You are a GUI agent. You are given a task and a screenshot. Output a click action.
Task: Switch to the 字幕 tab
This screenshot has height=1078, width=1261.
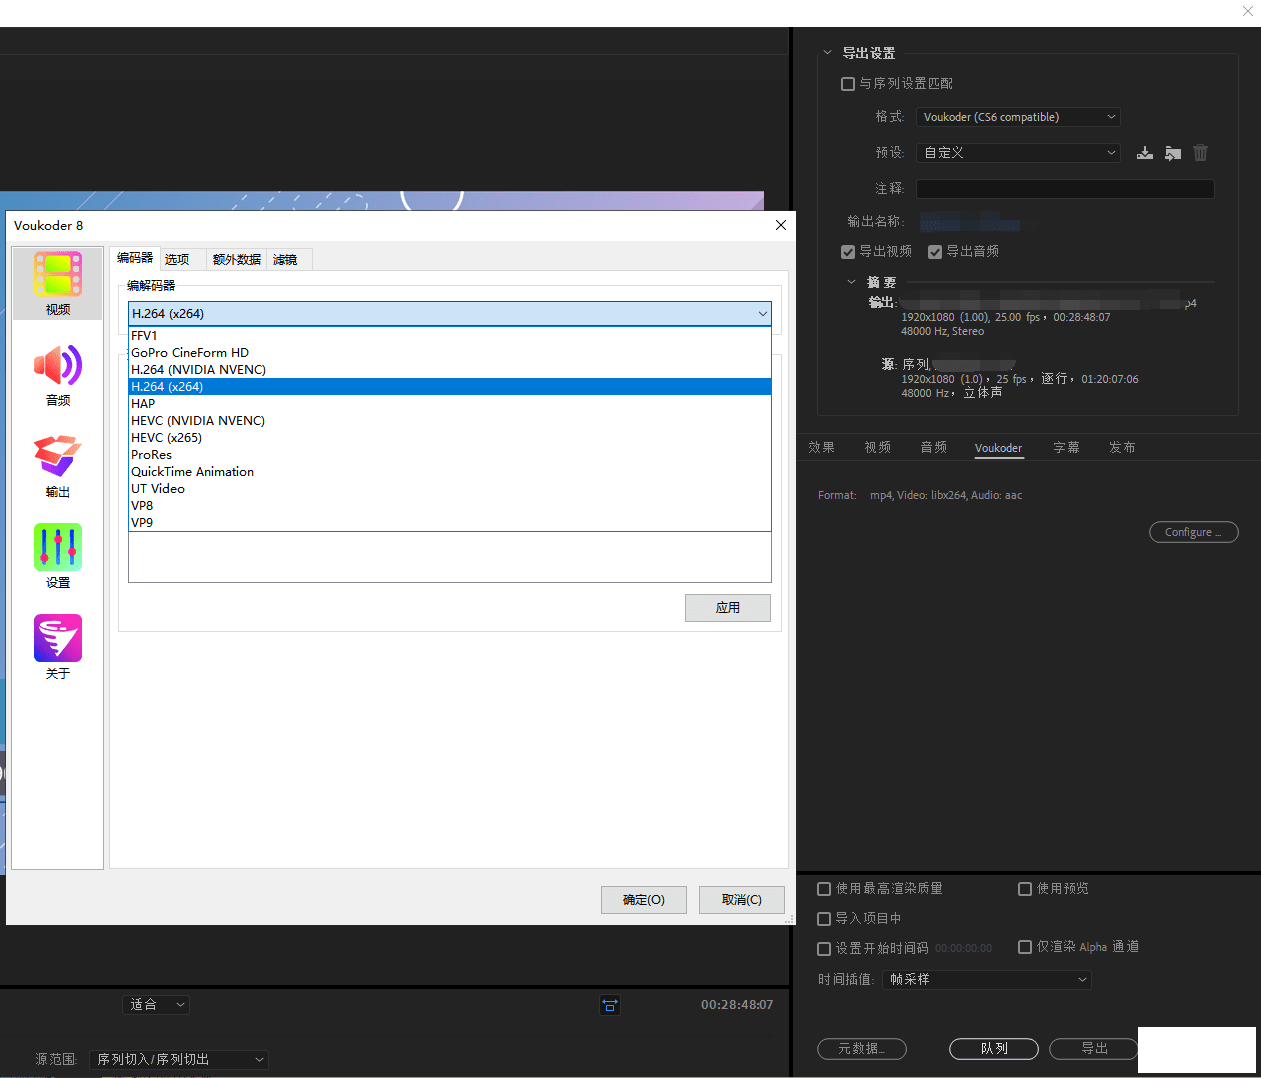pos(1067,448)
